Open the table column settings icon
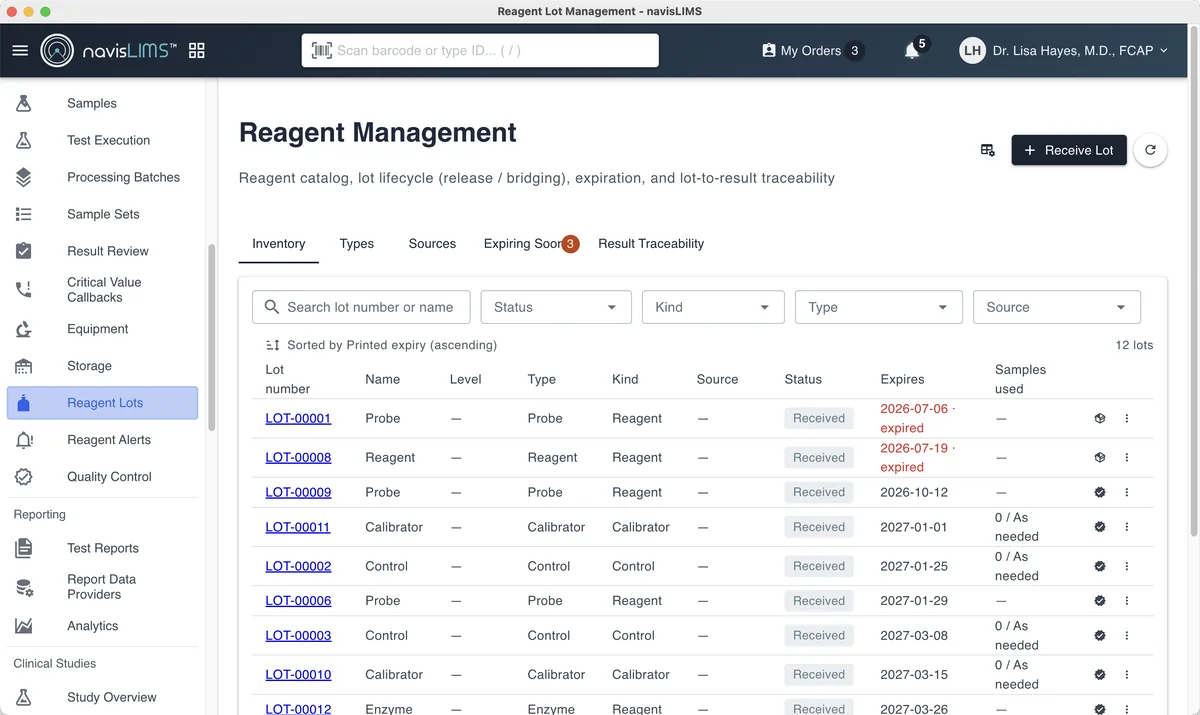Image resolution: width=1200 pixels, height=715 pixels. 988,150
